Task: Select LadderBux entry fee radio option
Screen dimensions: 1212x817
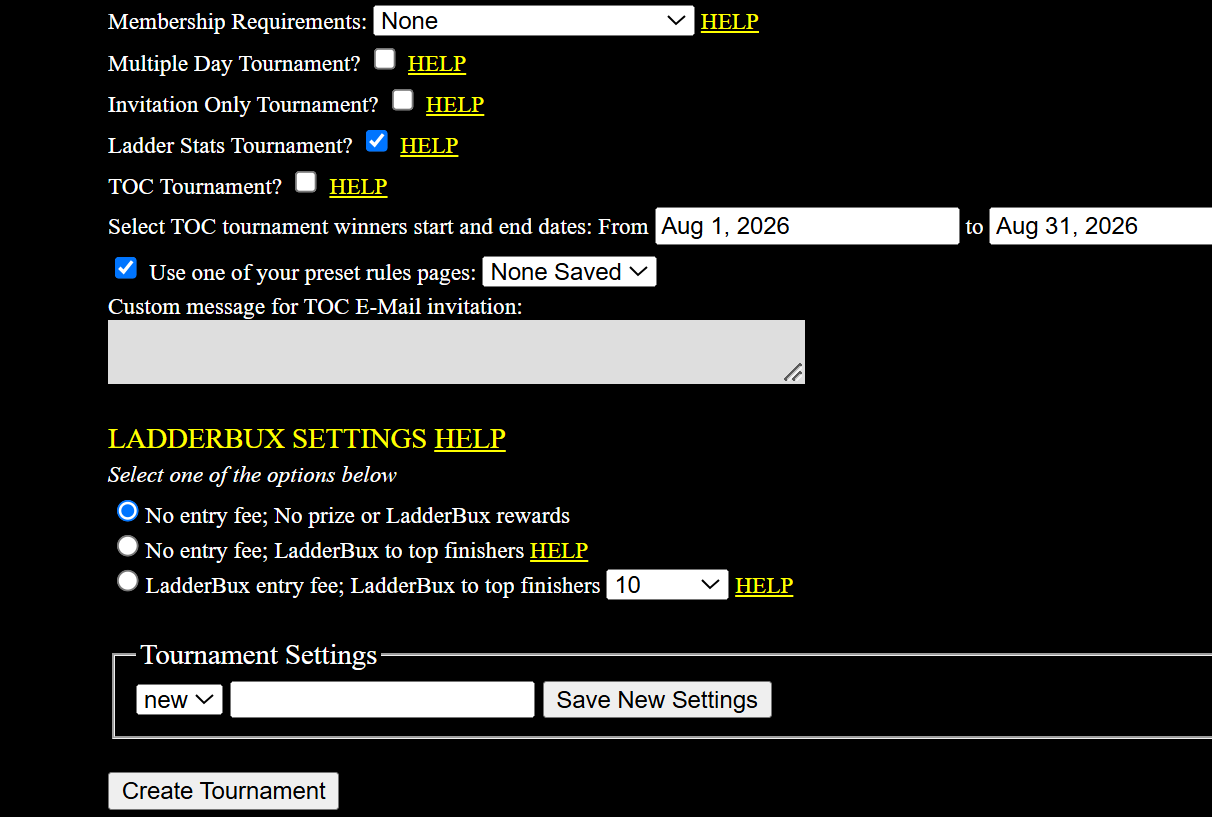Action: (x=127, y=580)
